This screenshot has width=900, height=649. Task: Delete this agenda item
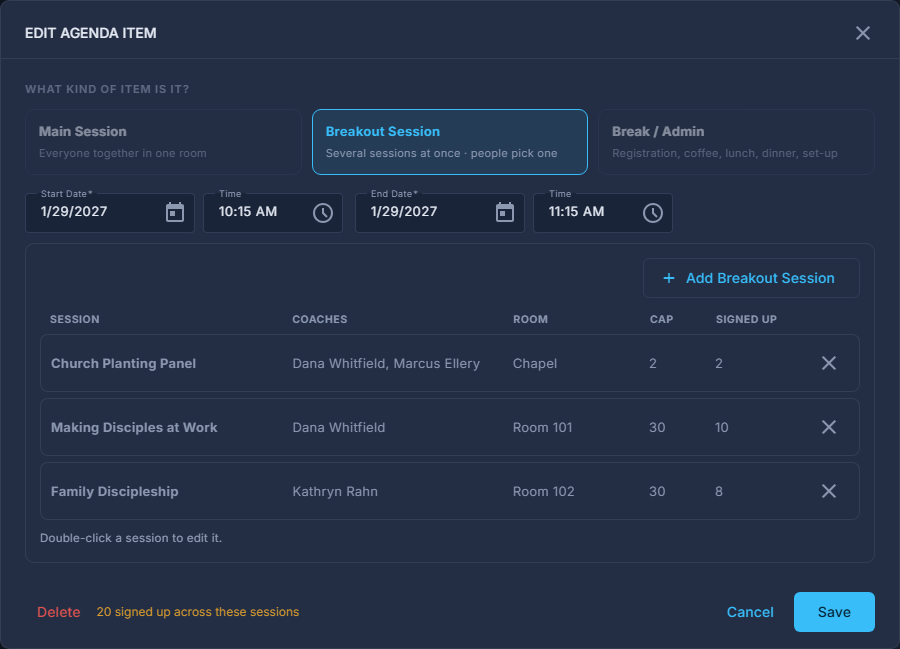[x=59, y=612]
